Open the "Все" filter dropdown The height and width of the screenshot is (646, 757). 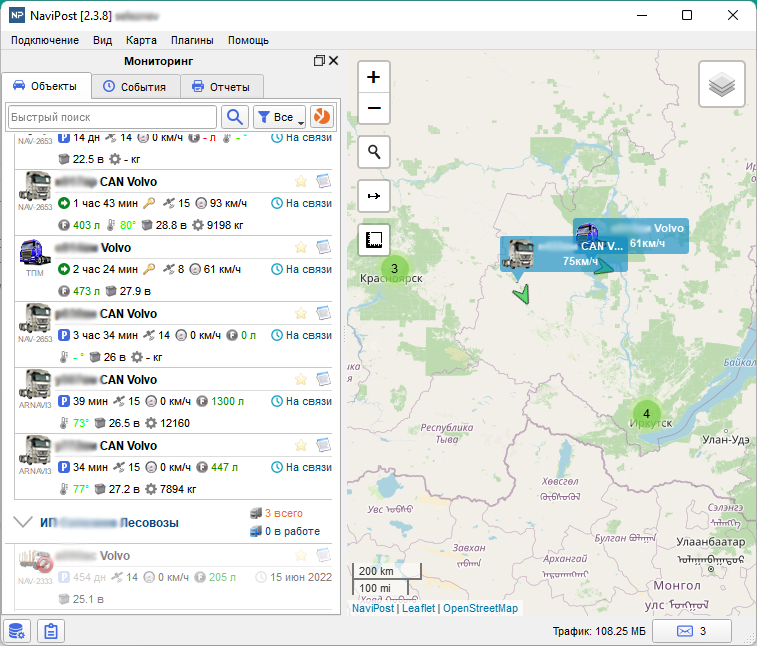279,117
